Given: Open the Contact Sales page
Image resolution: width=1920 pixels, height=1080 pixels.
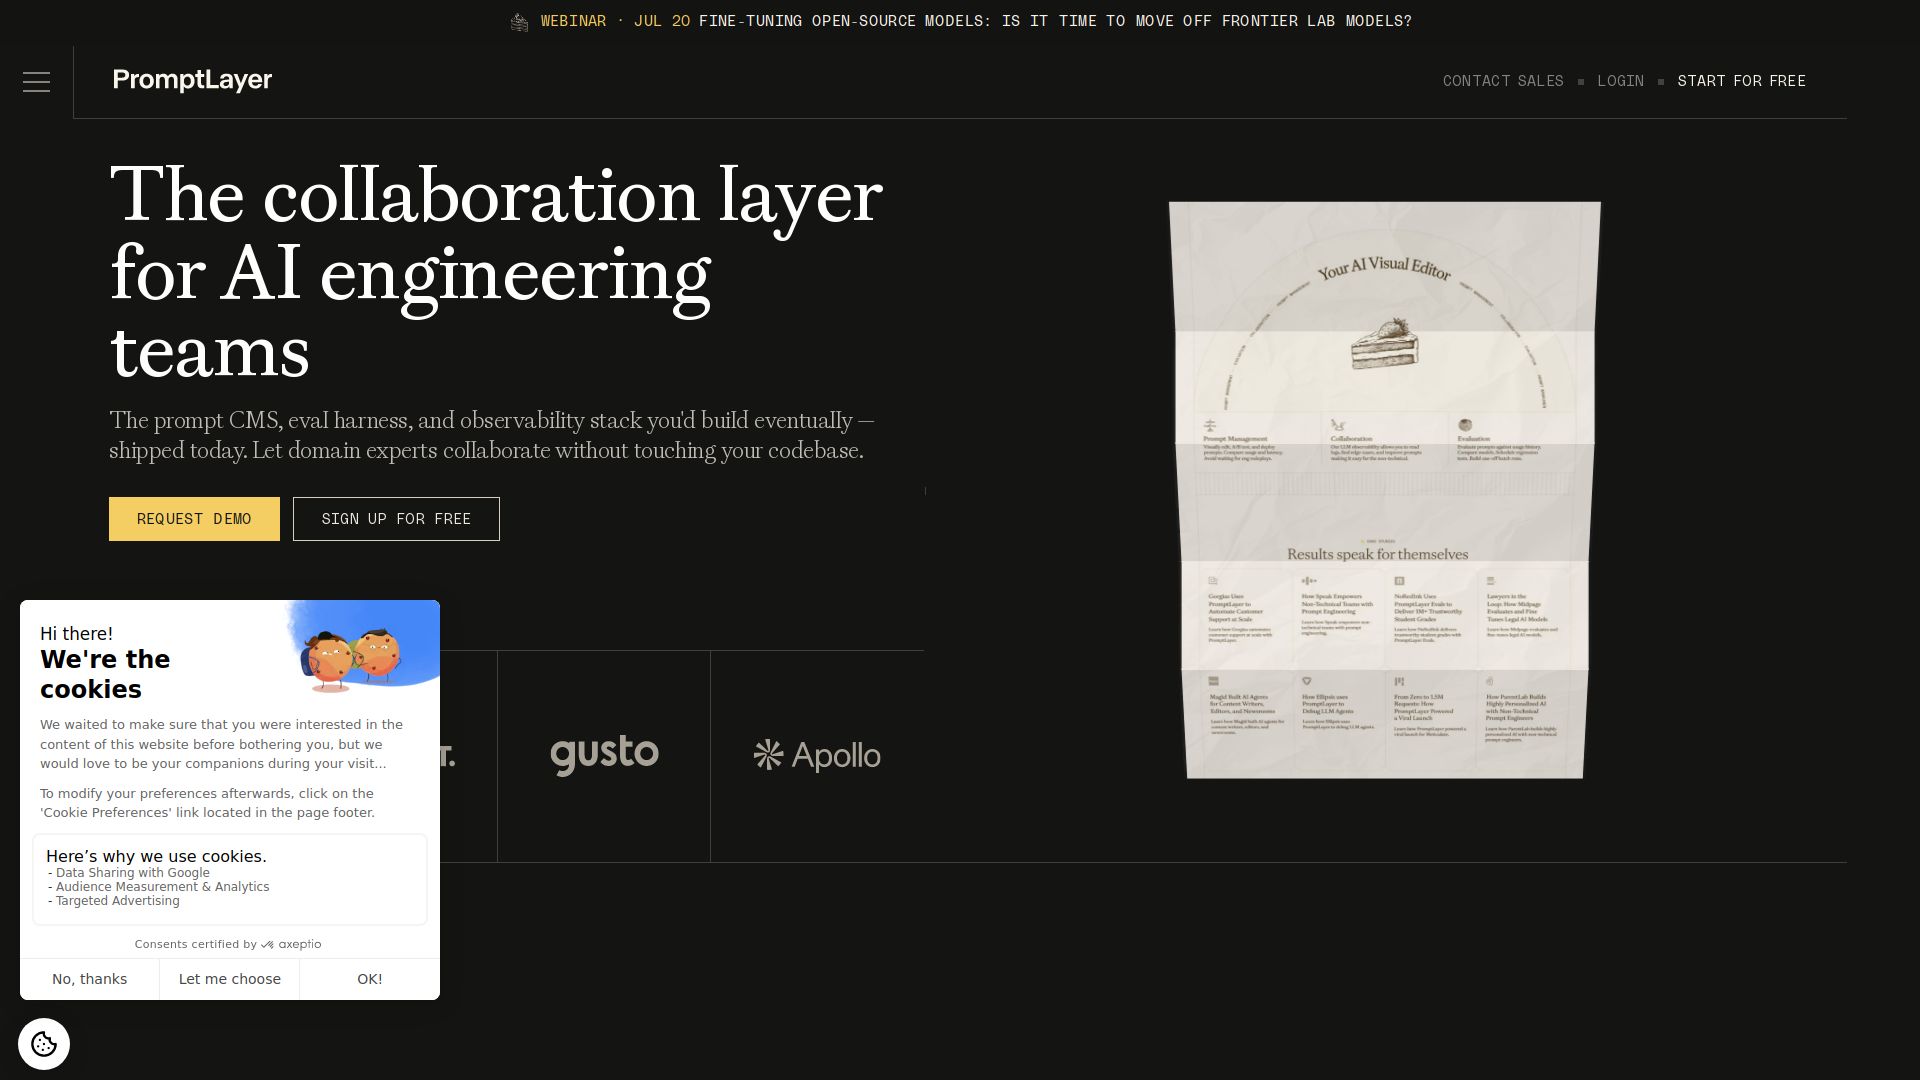Looking at the screenshot, I should pyautogui.click(x=1503, y=81).
